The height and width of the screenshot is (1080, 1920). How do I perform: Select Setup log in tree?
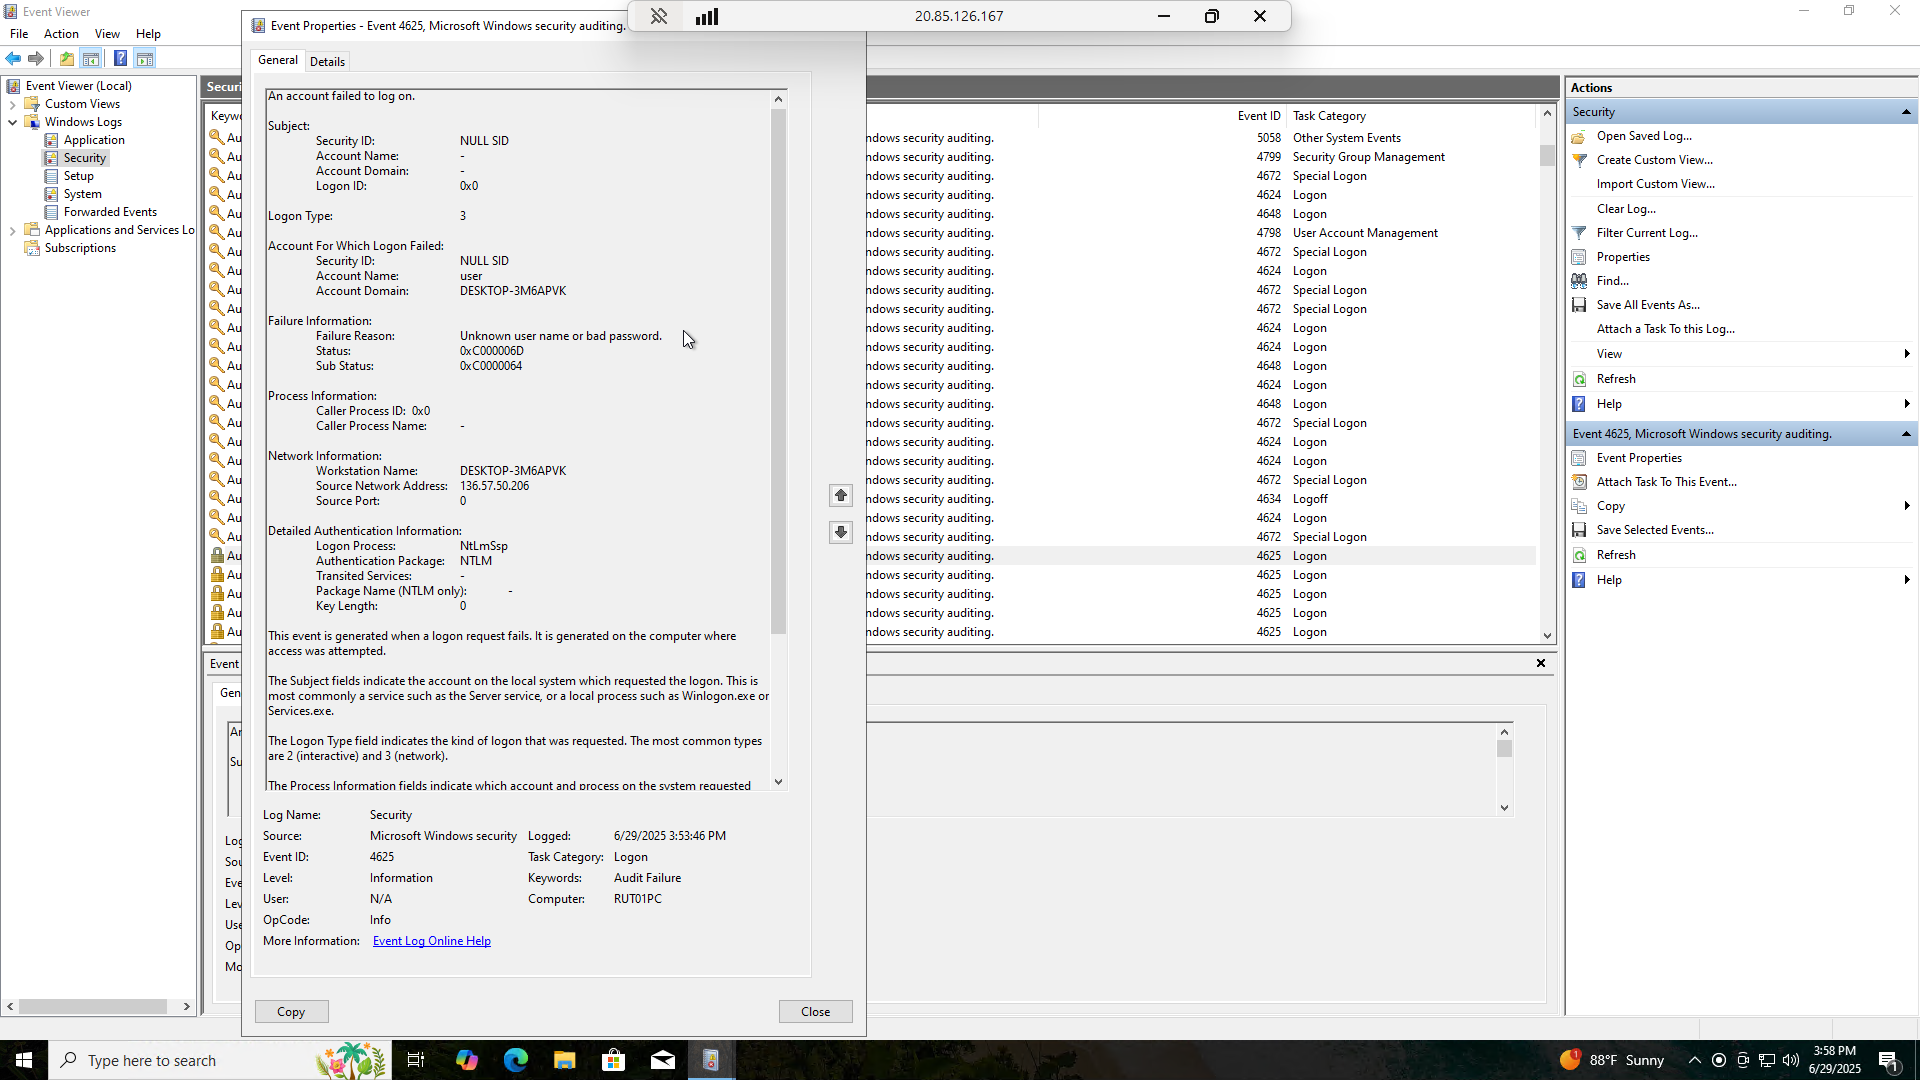click(x=78, y=176)
